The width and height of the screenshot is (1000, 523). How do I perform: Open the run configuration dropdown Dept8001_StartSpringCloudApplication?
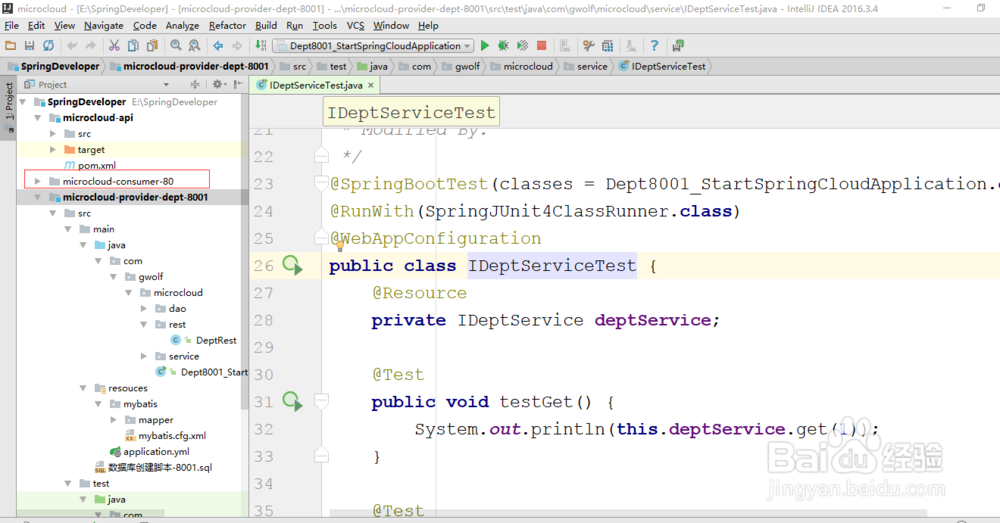coord(373,46)
